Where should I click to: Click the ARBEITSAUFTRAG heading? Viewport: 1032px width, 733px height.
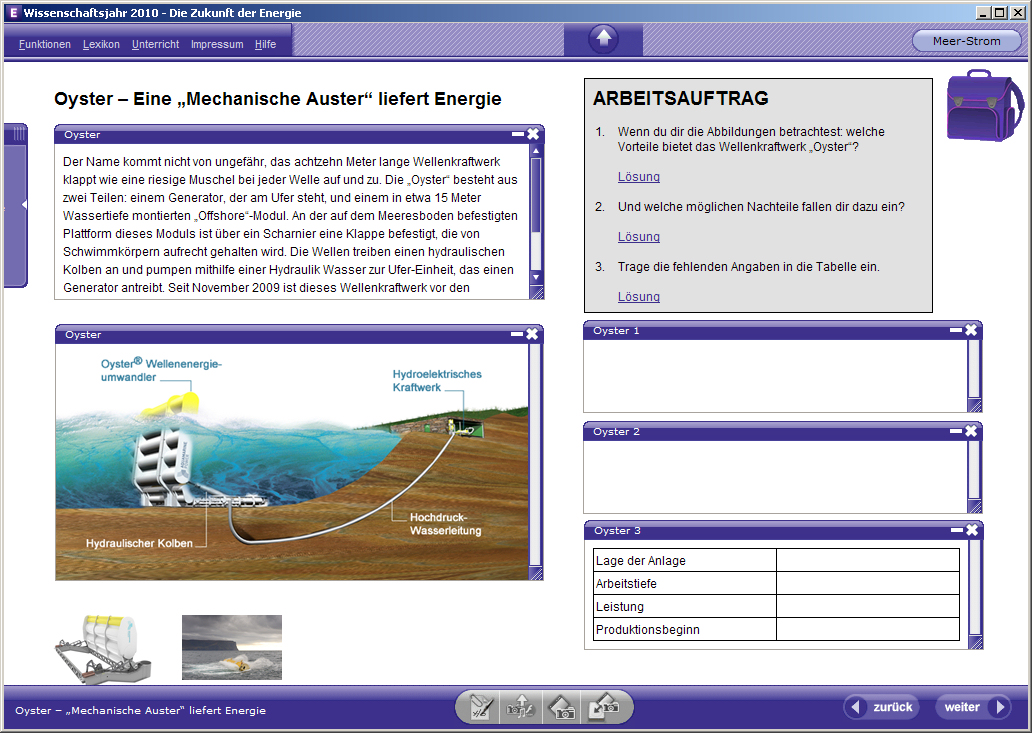681,98
